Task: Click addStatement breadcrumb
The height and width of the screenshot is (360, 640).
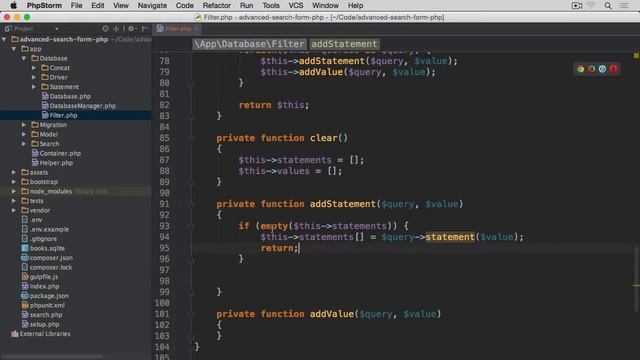Action: [344, 44]
